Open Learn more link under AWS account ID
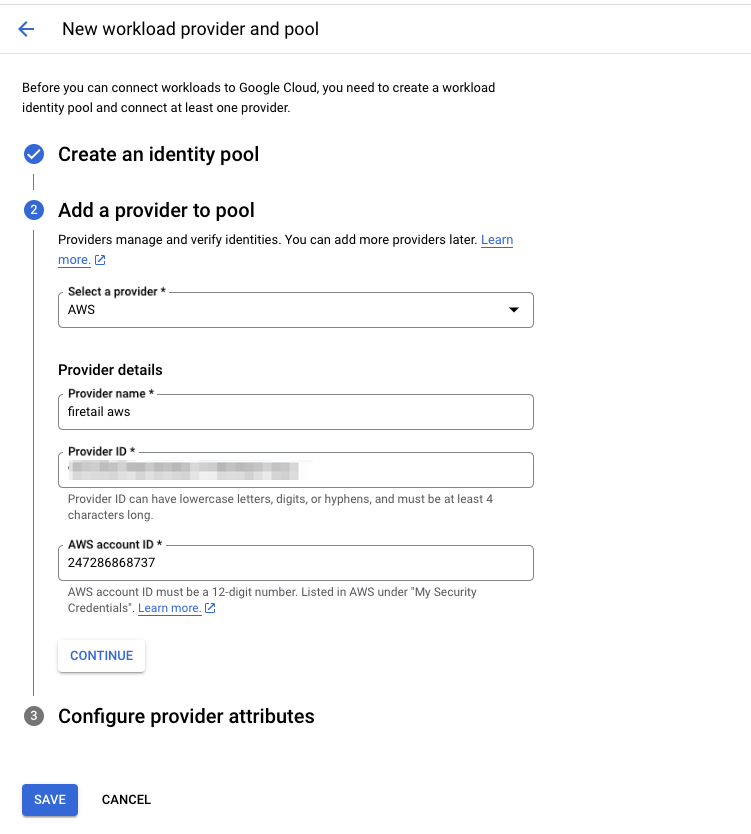The image size is (751, 834). click(x=168, y=608)
